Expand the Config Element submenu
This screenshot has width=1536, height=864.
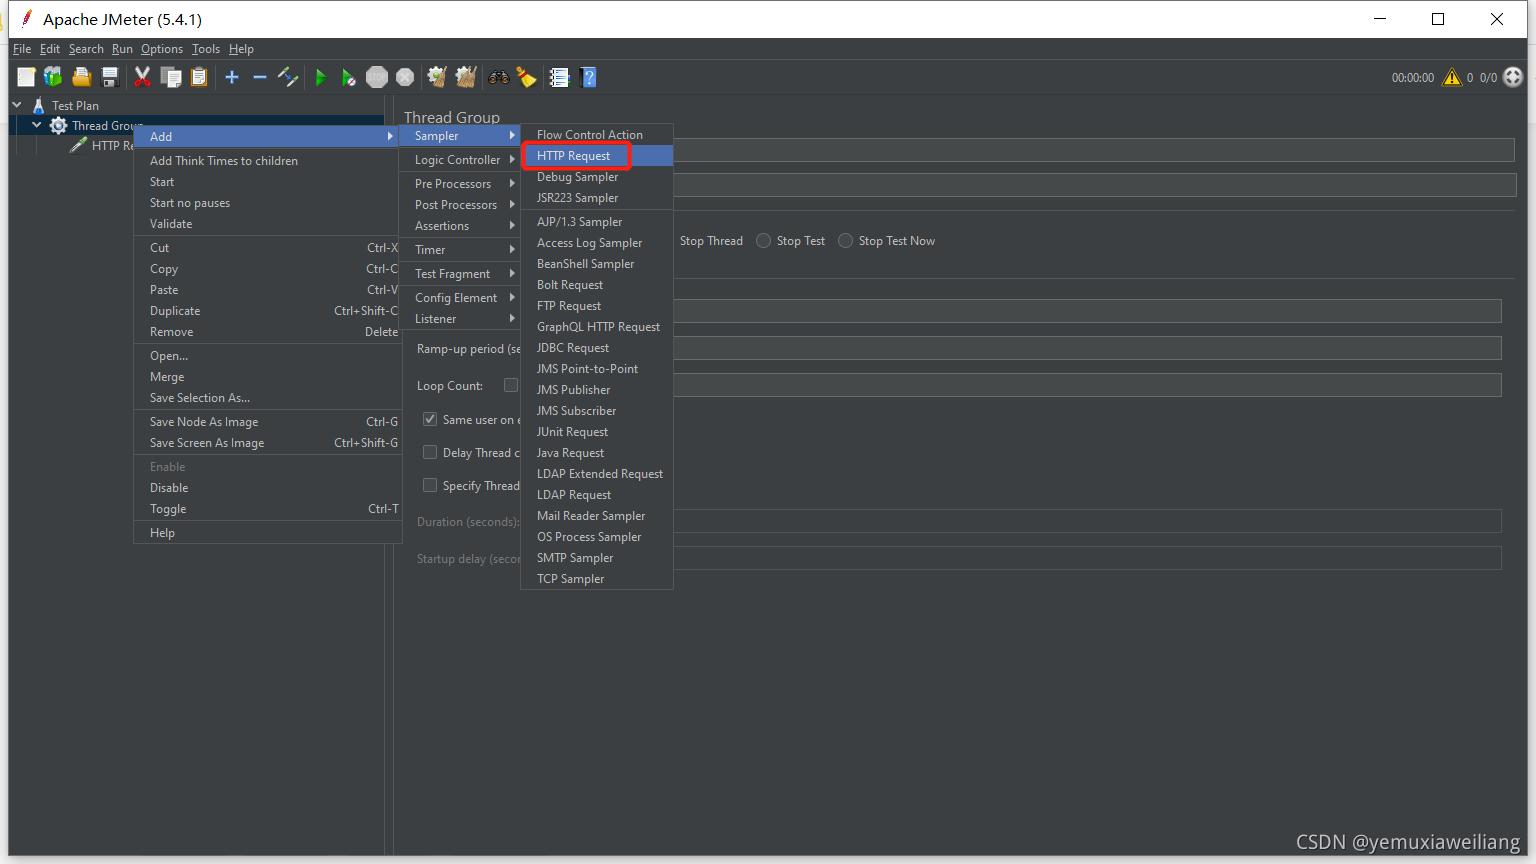pyautogui.click(x=461, y=297)
